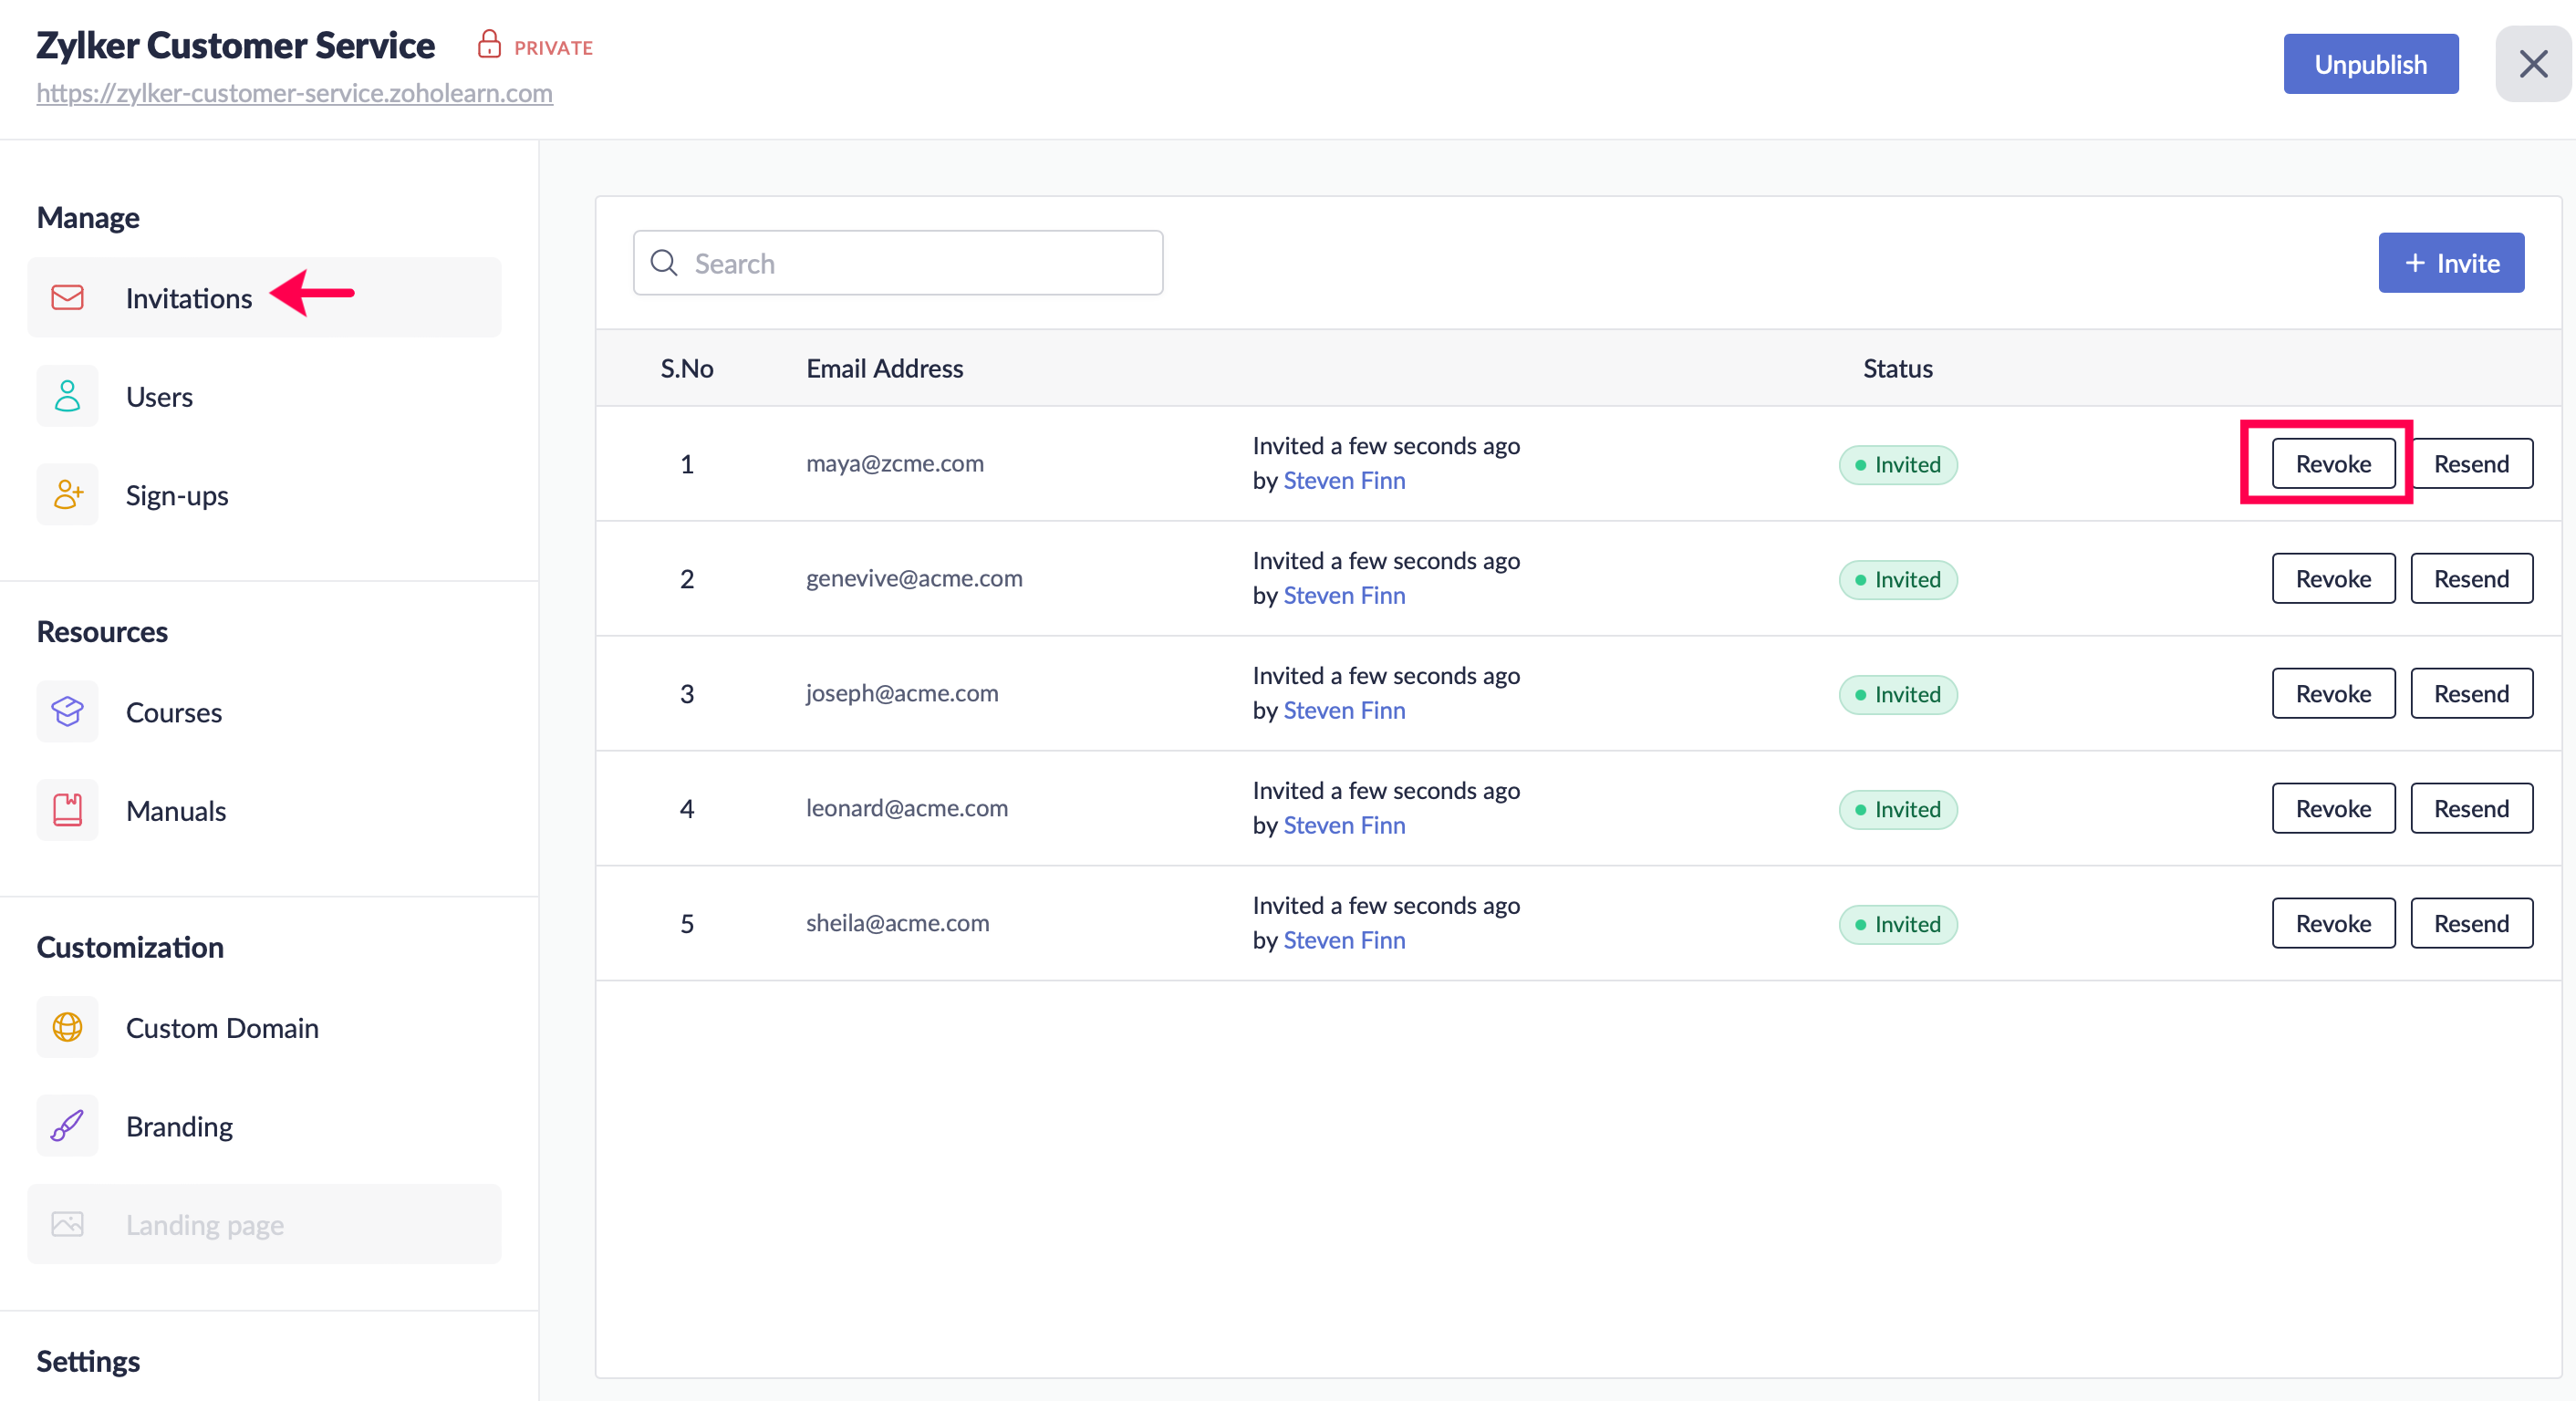Screen dimensions: 2576x1401
Task: Focus the Search invitations field
Action: click(x=897, y=263)
